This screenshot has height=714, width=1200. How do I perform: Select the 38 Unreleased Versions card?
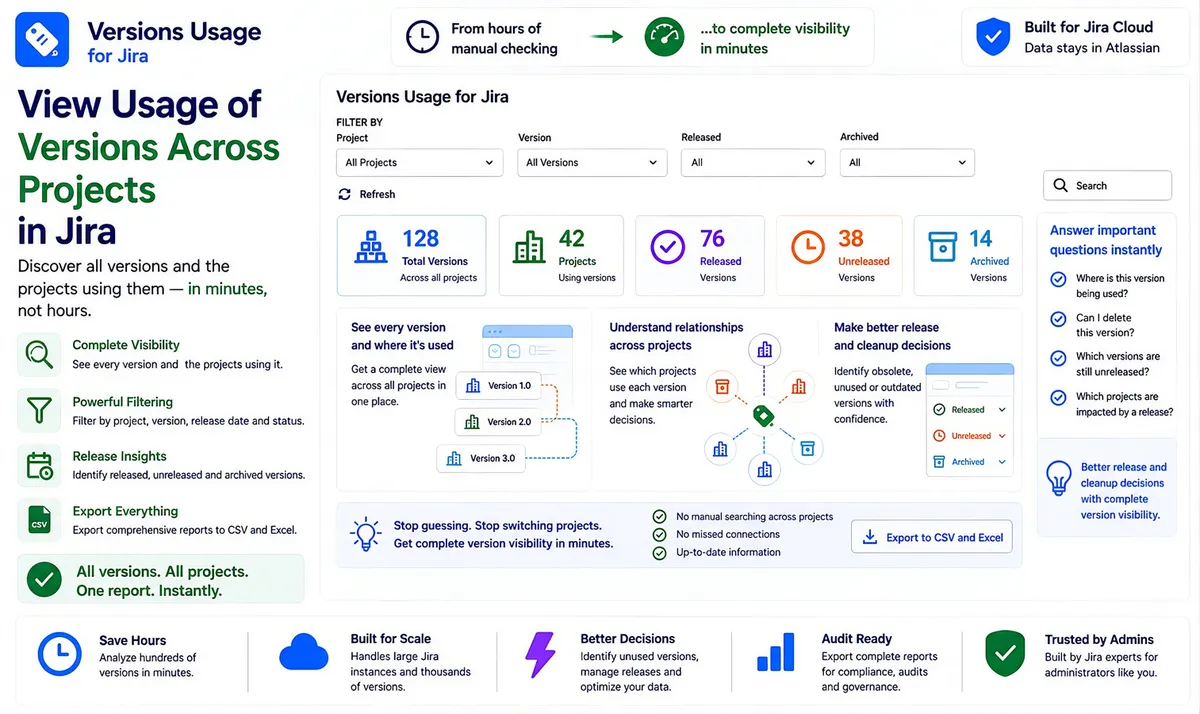click(x=840, y=256)
